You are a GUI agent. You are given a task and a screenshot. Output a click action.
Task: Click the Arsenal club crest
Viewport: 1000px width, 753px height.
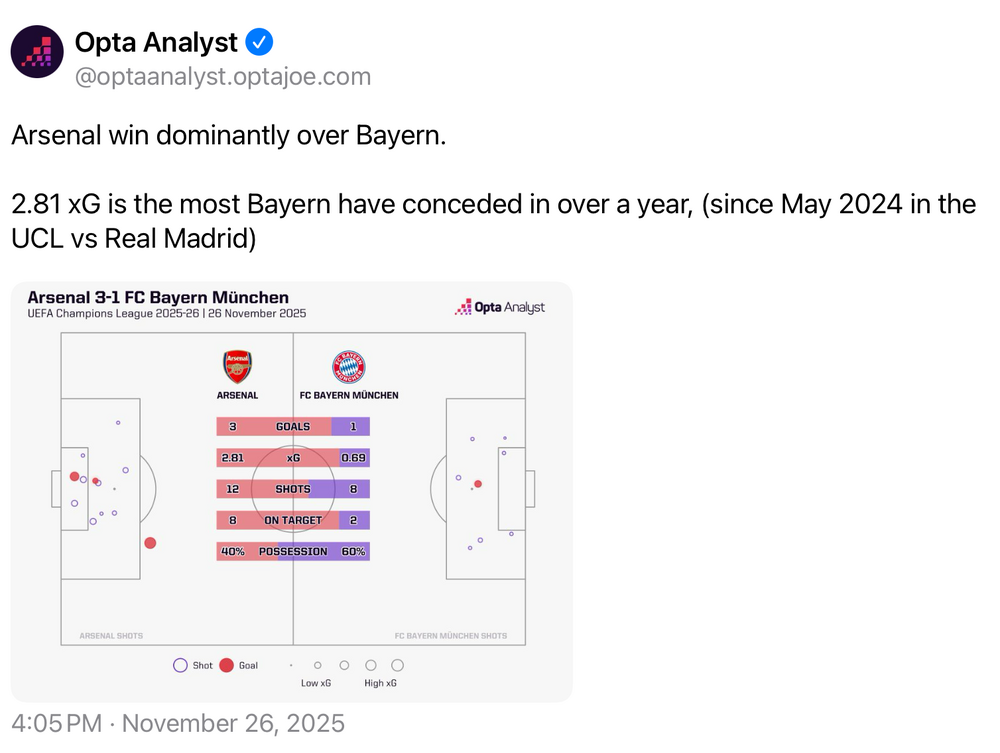point(237,366)
